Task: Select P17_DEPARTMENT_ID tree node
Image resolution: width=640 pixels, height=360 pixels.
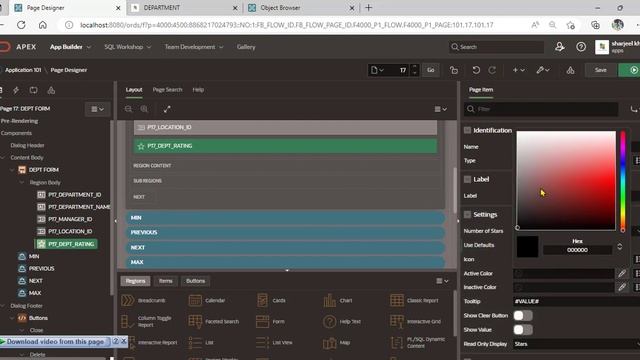Action: (x=74, y=195)
